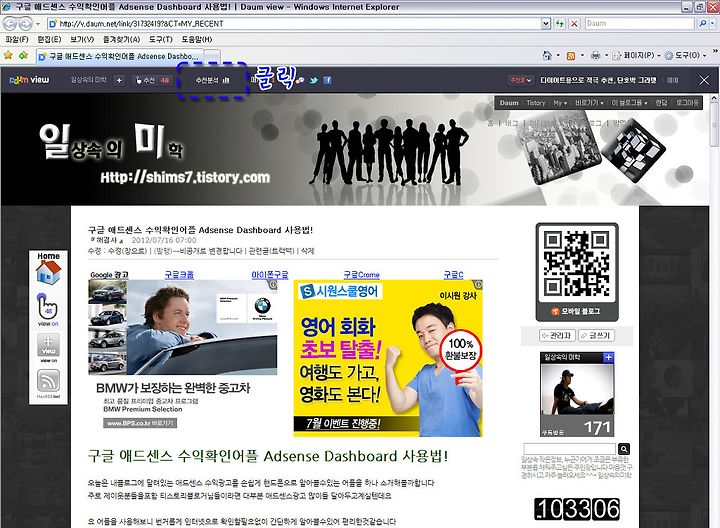Image resolution: width=720 pixels, height=528 pixels.
Task: Expand the search provider dropdown arrow
Action: (x=711, y=23)
